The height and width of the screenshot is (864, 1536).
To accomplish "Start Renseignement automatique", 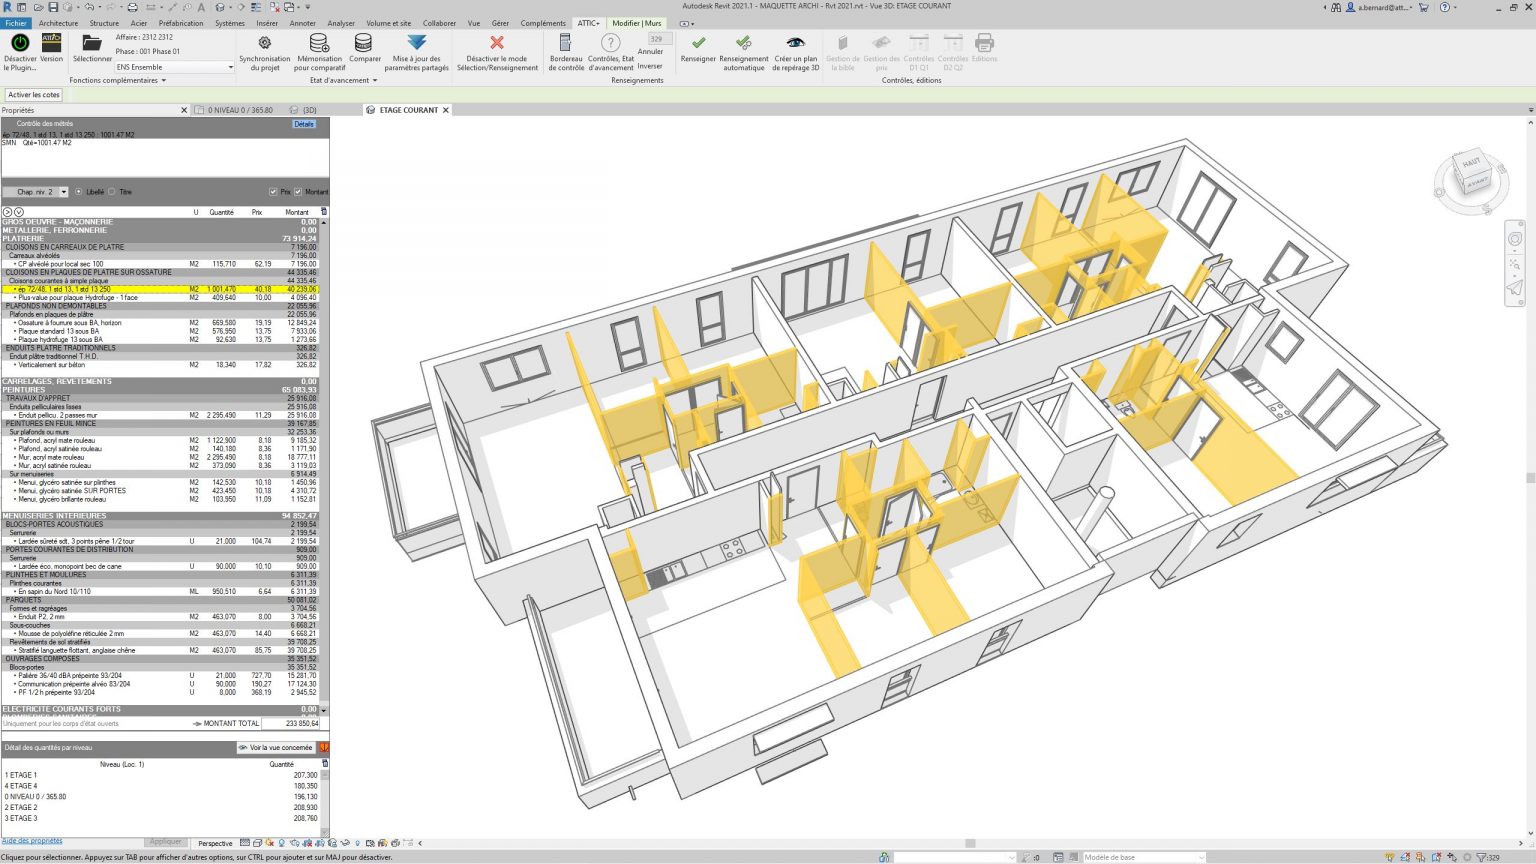I will (x=742, y=45).
